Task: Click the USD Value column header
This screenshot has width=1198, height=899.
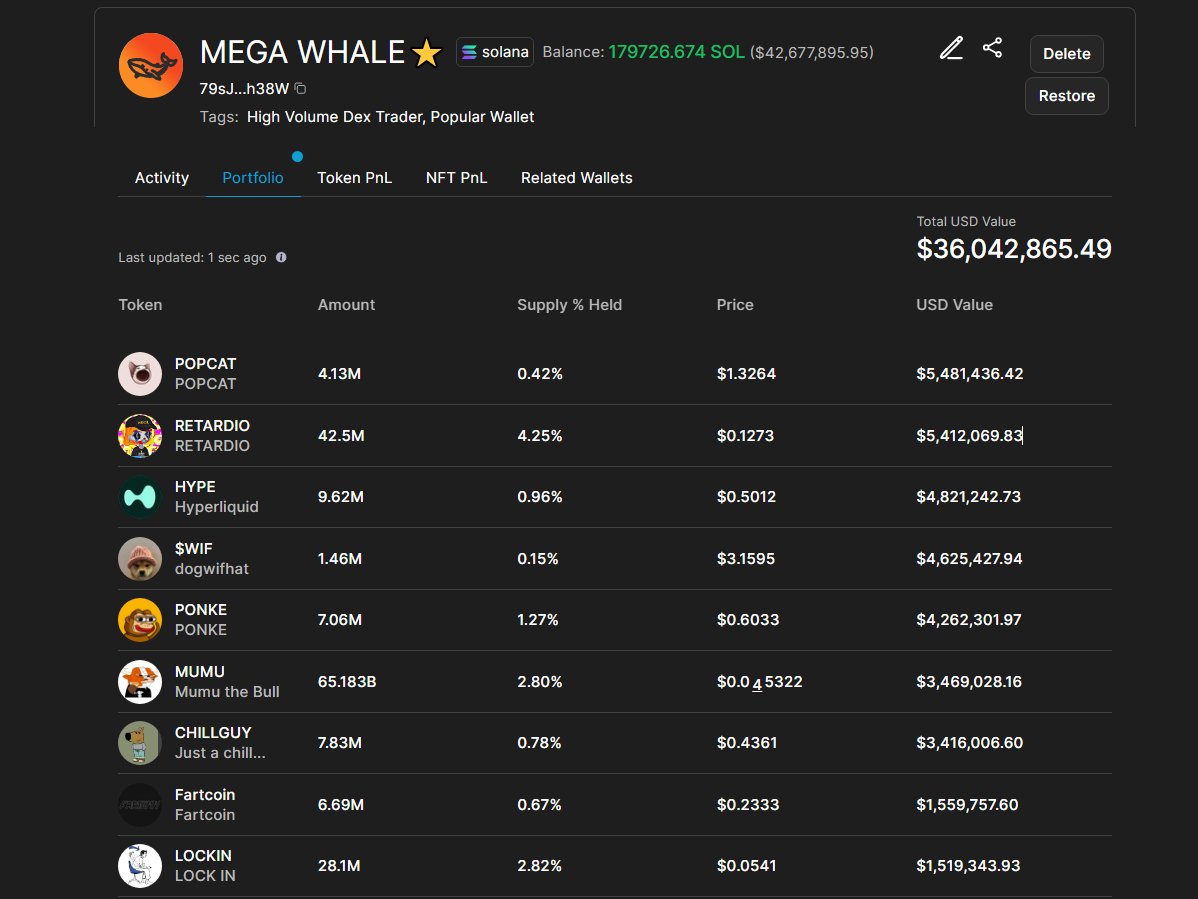Action: point(954,305)
